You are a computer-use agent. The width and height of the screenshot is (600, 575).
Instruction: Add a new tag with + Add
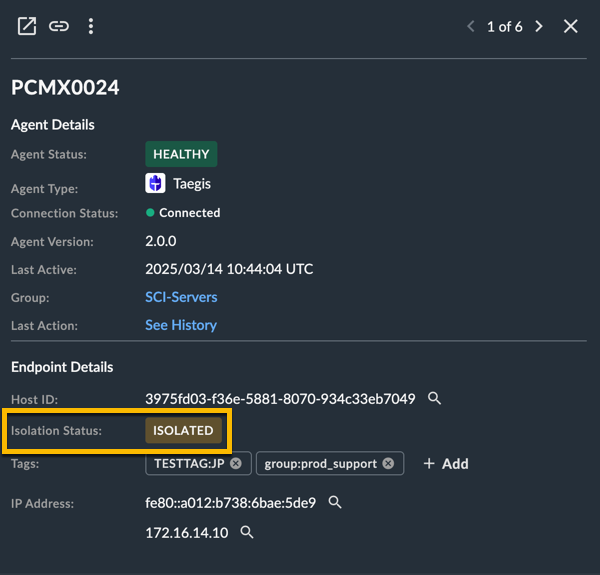[x=446, y=464]
